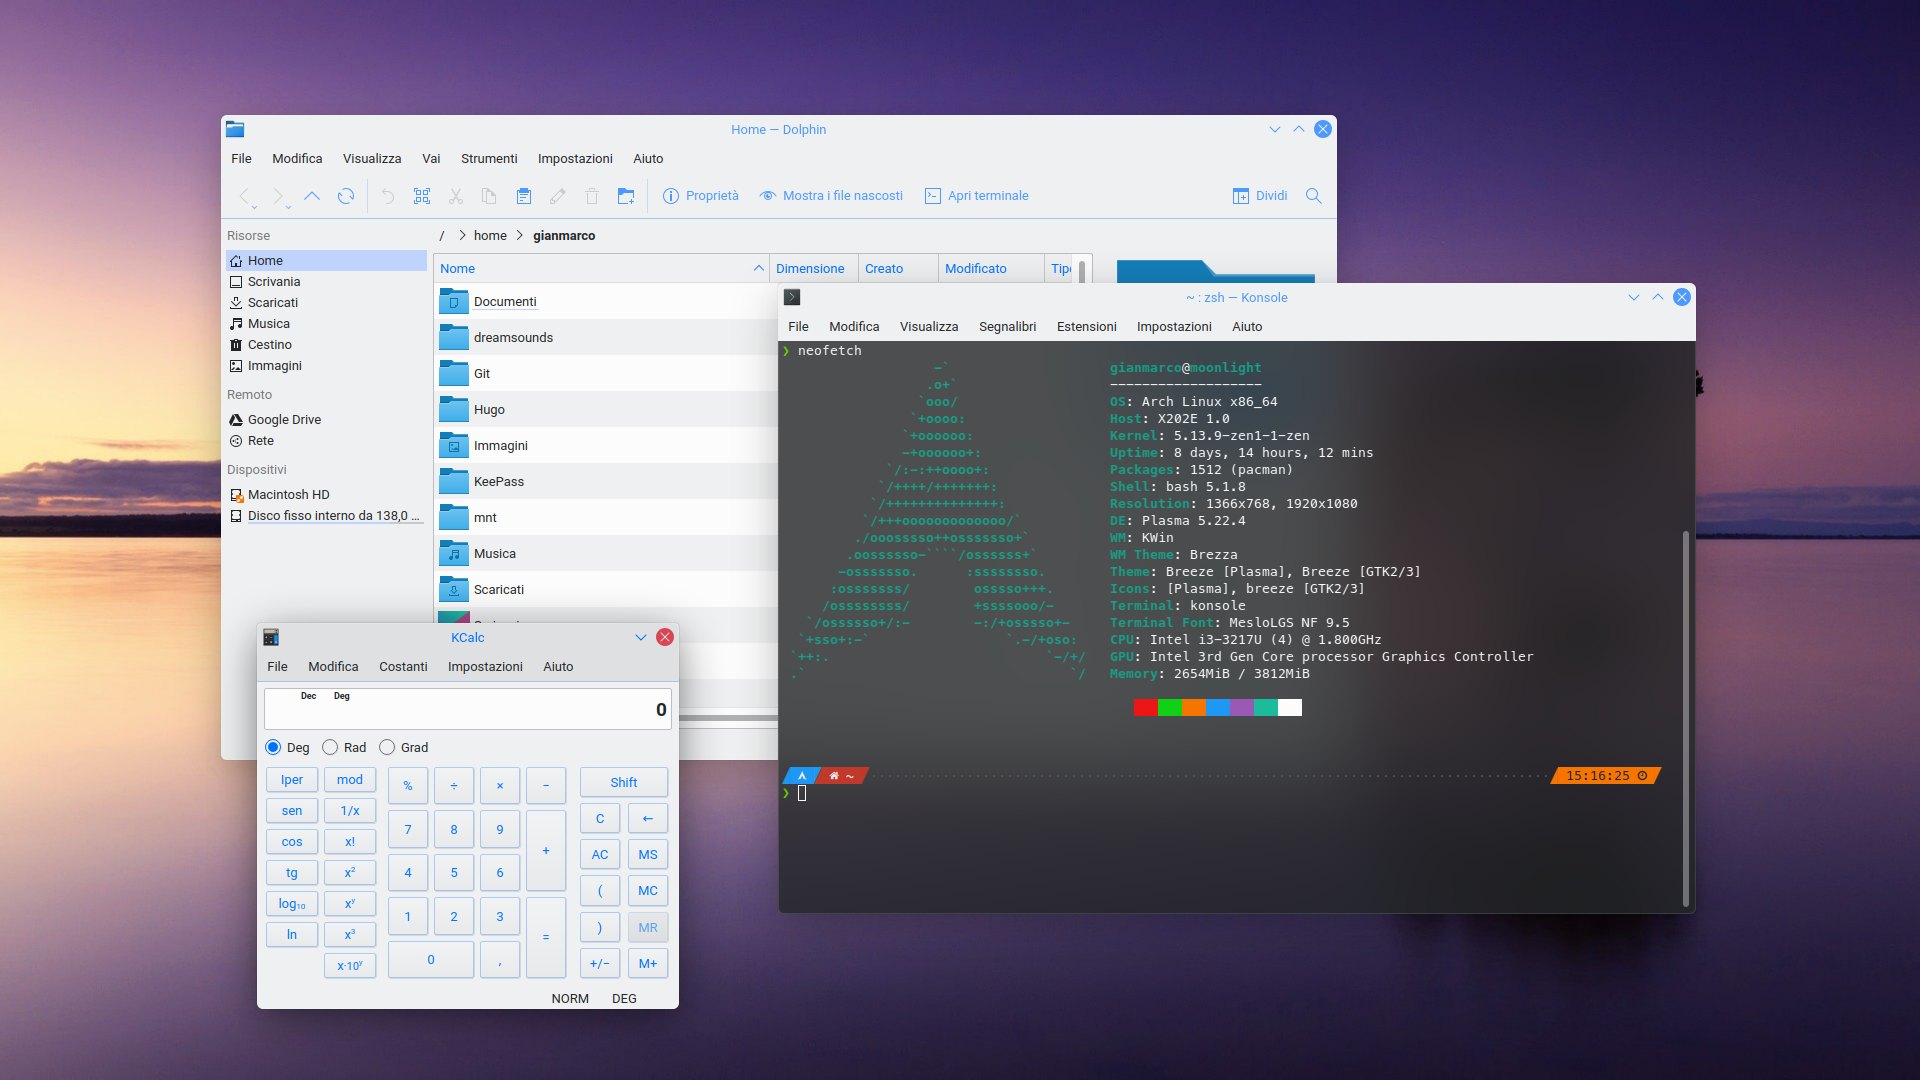Click Select All icon in Dolphin toolbar
This screenshot has height=1080, width=1920.
coord(422,196)
